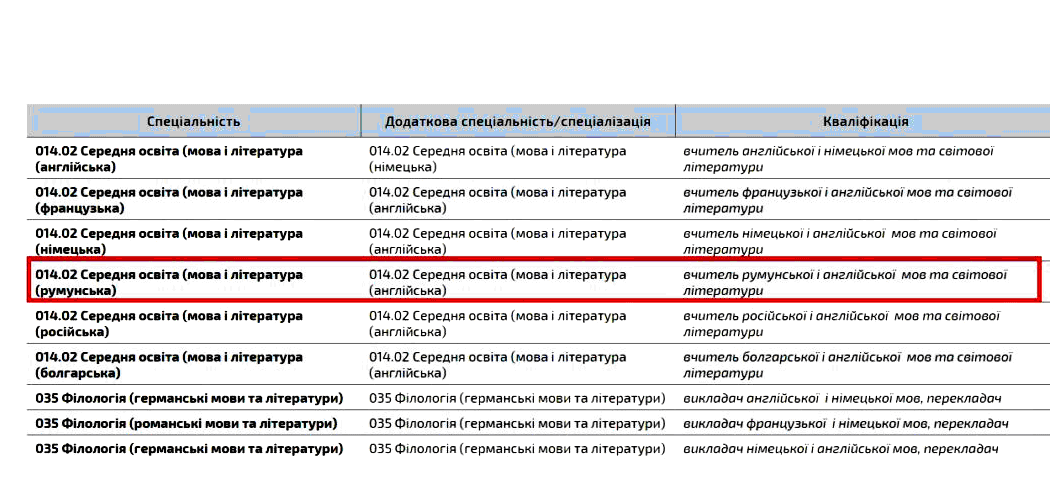Select the additional specialty cell with '(німецька)'
Image resolution: width=1060 pixels, height=478 pixels.
coord(497,158)
